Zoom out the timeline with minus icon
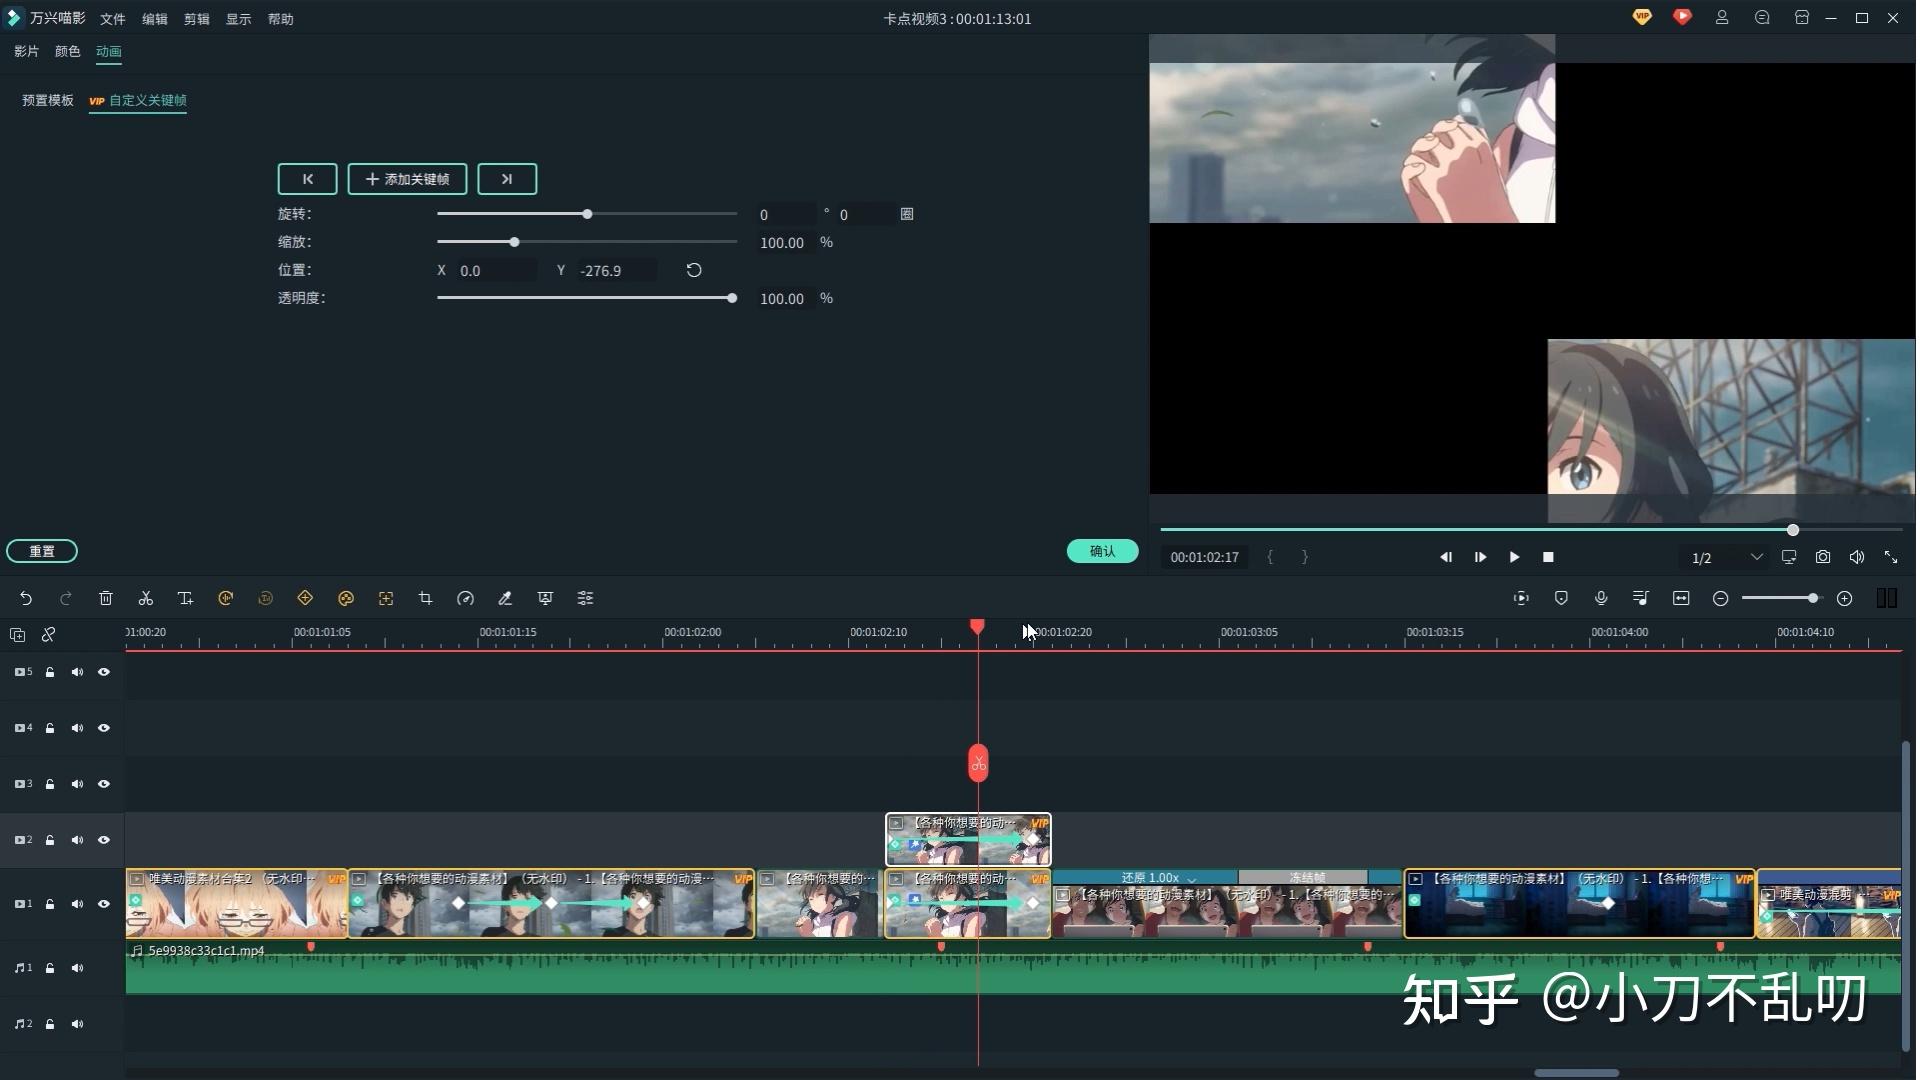Viewport: 1920px width, 1080px height. [x=1721, y=598]
